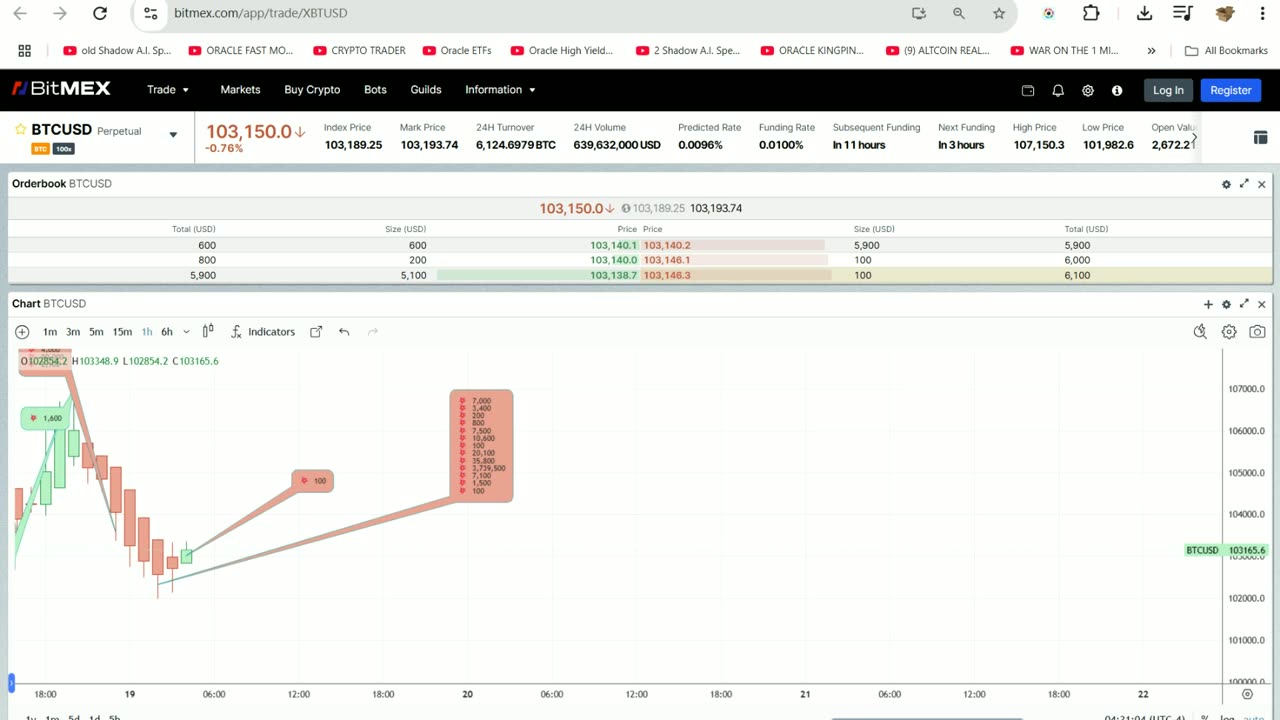This screenshot has width=1280, height=720.
Task: Click the BTCUSD price label 103165.6 on chart
Action: 1226,550
